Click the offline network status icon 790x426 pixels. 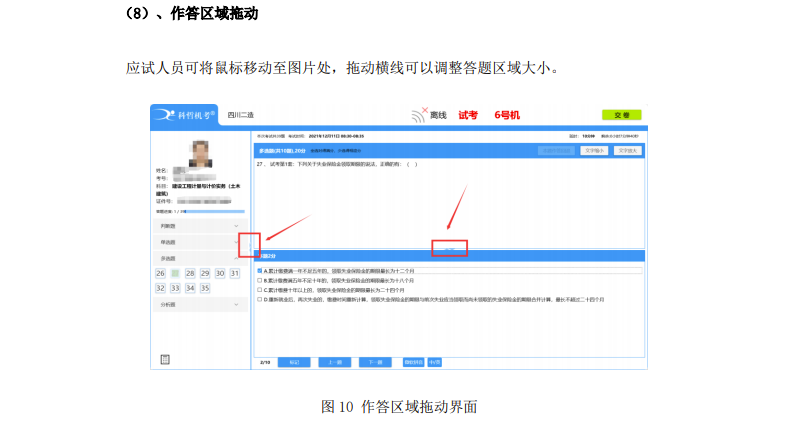point(418,115)
